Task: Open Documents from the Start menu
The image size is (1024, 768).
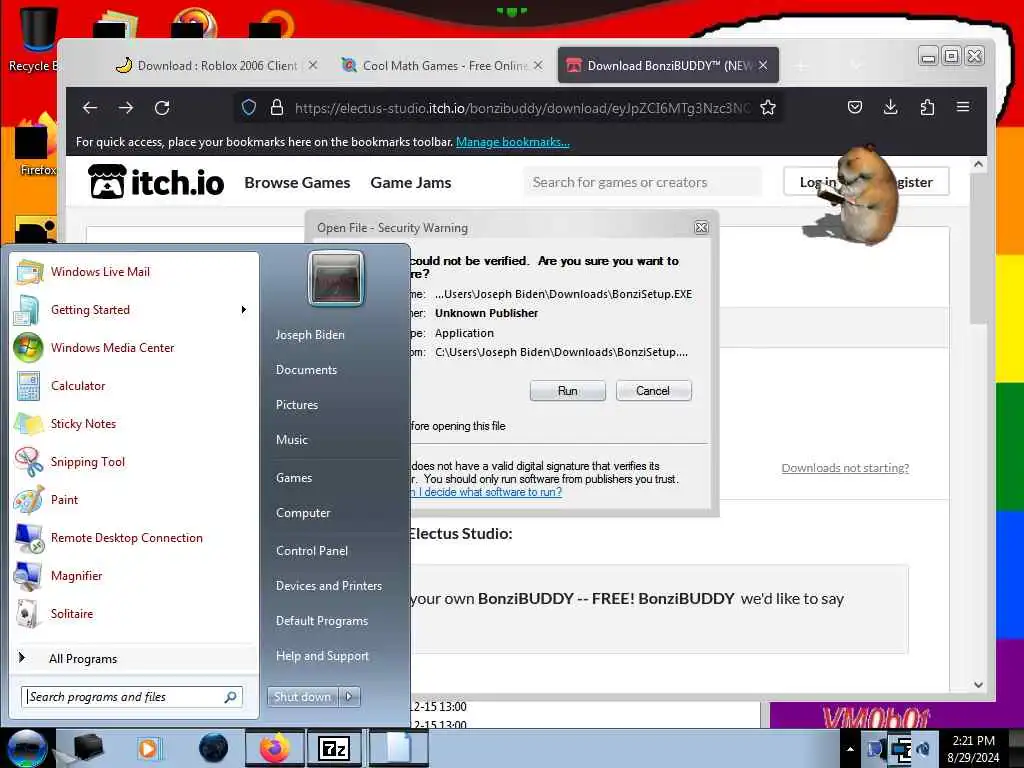Action: pos(306,370)
